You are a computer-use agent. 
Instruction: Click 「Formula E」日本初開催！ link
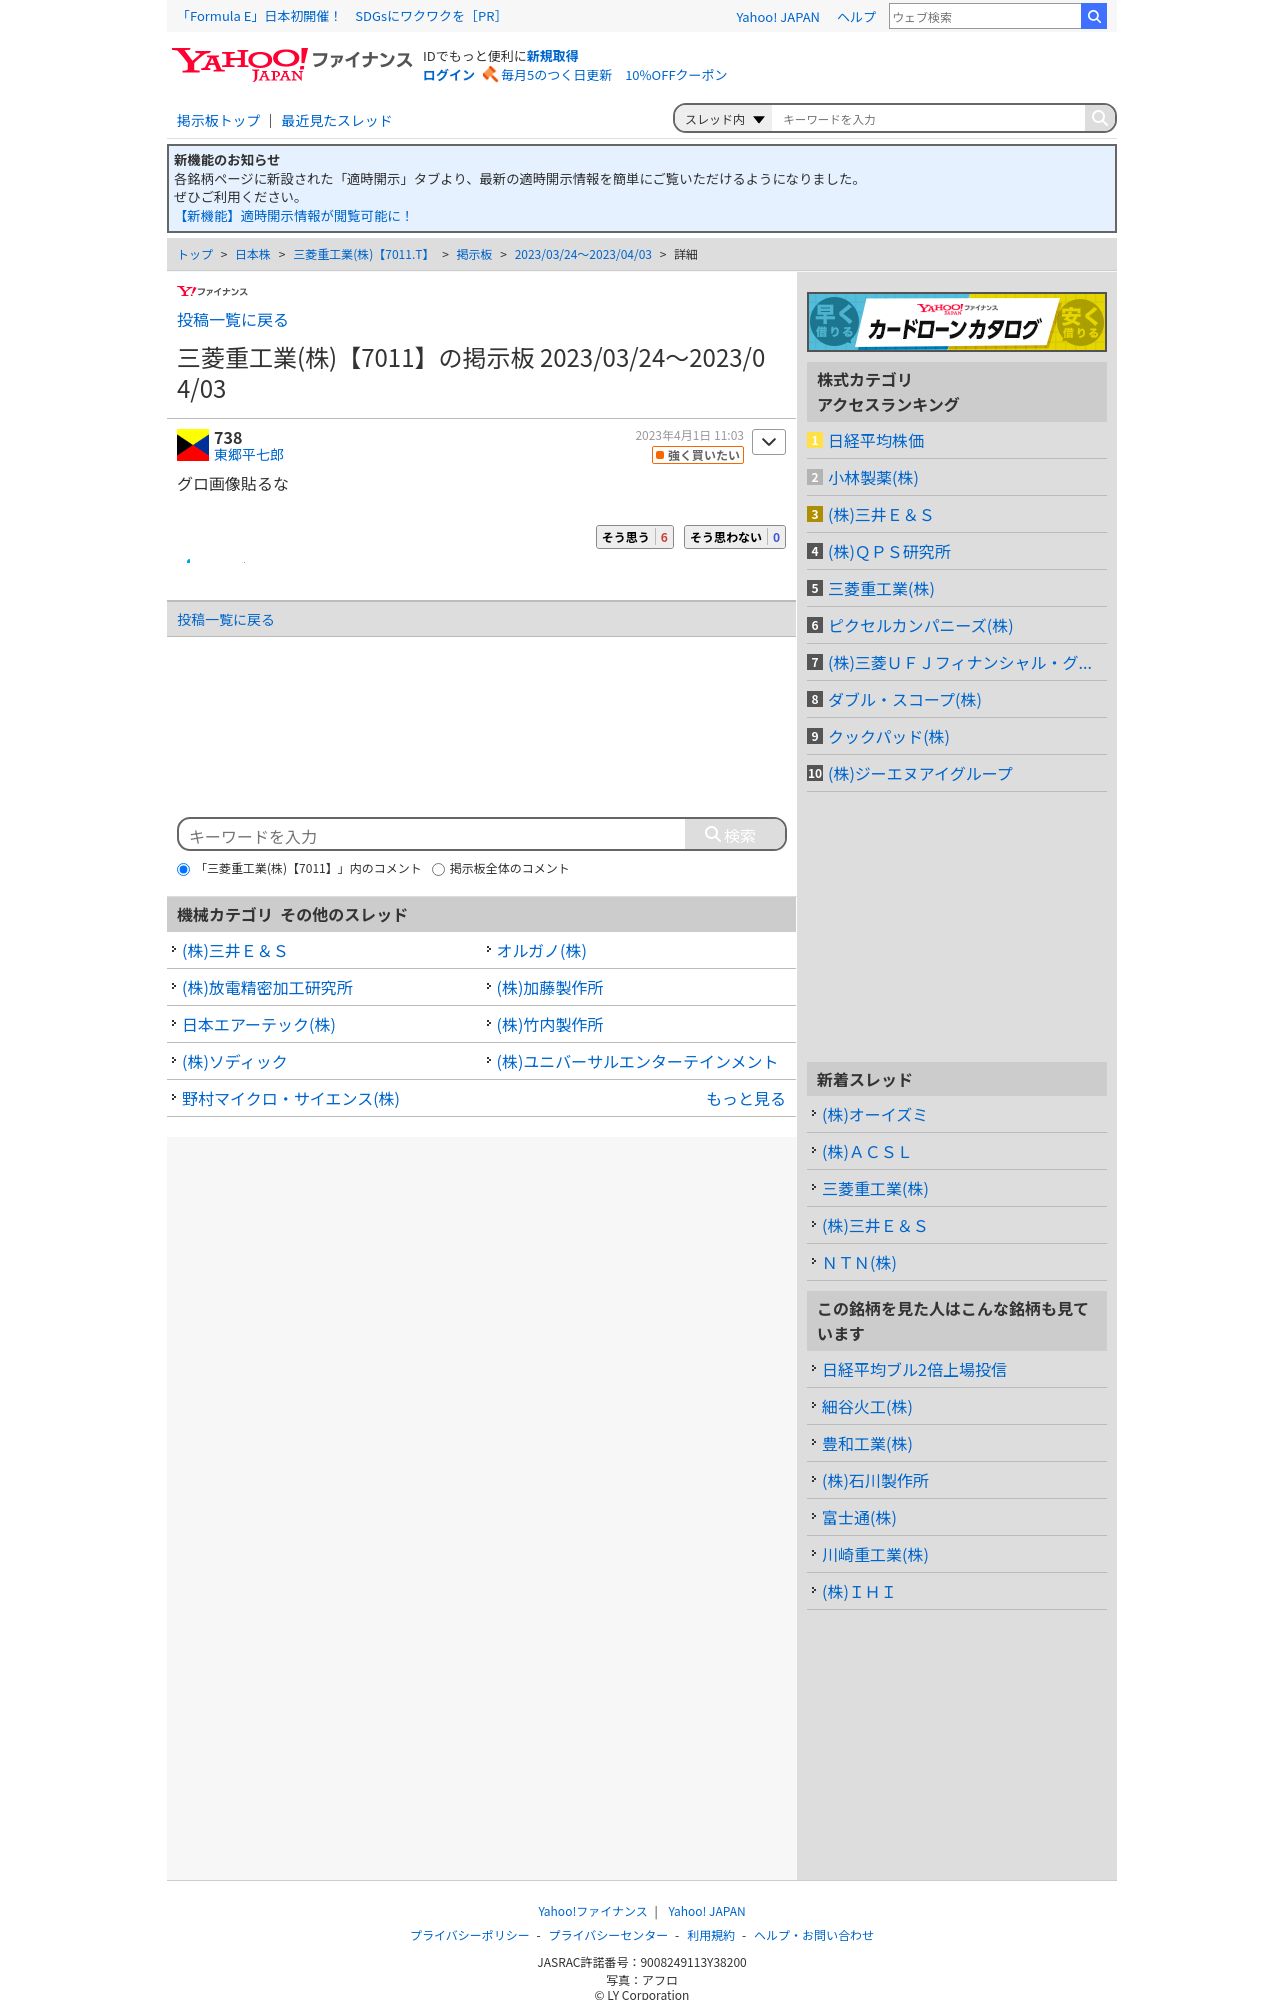(259, 16)
